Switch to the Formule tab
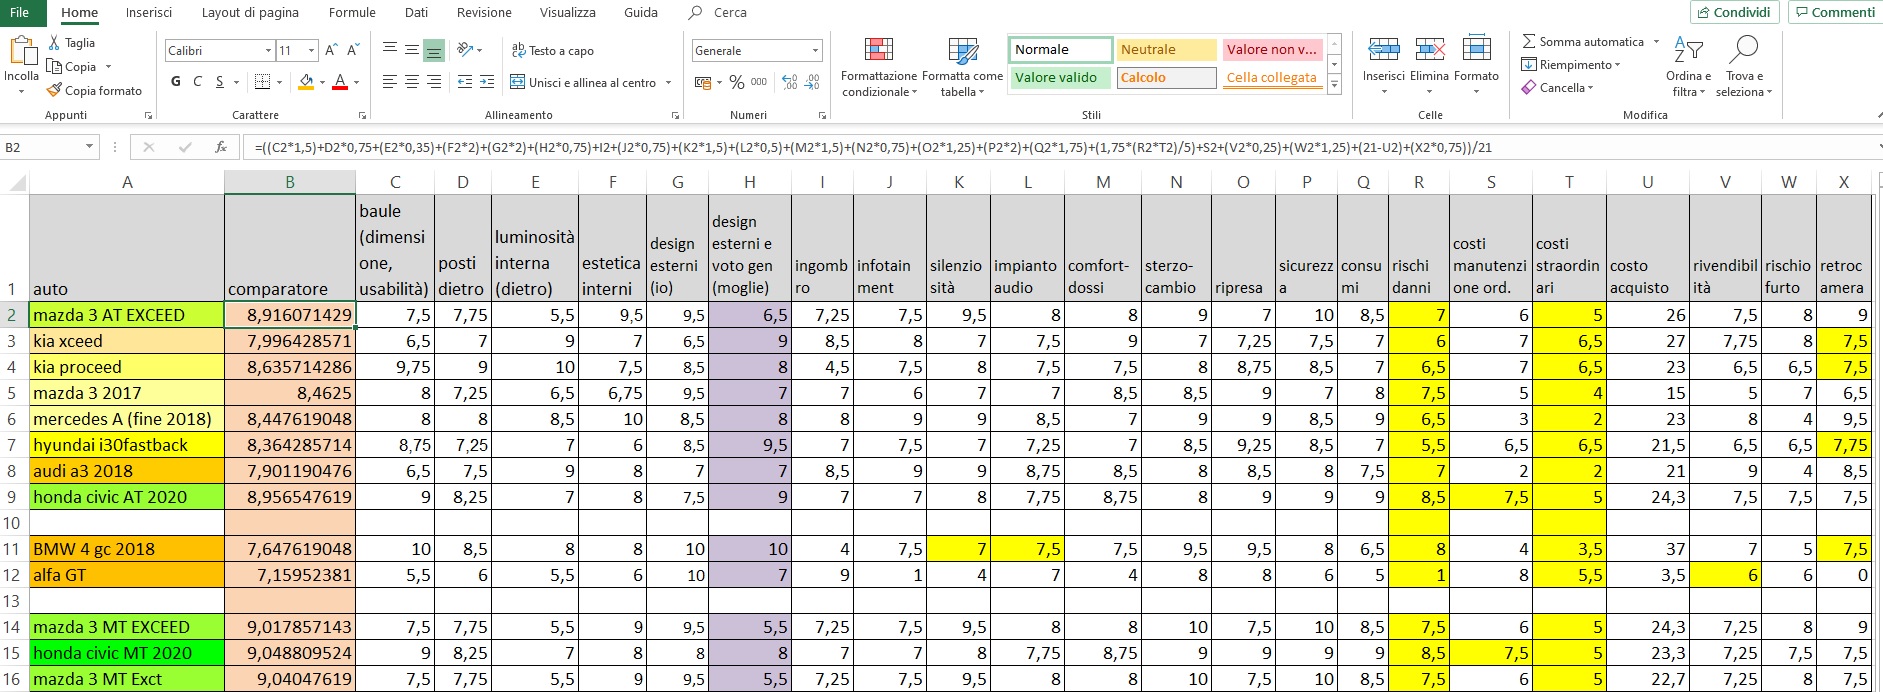Screen dimensions: 1883x692 [352, 13]
